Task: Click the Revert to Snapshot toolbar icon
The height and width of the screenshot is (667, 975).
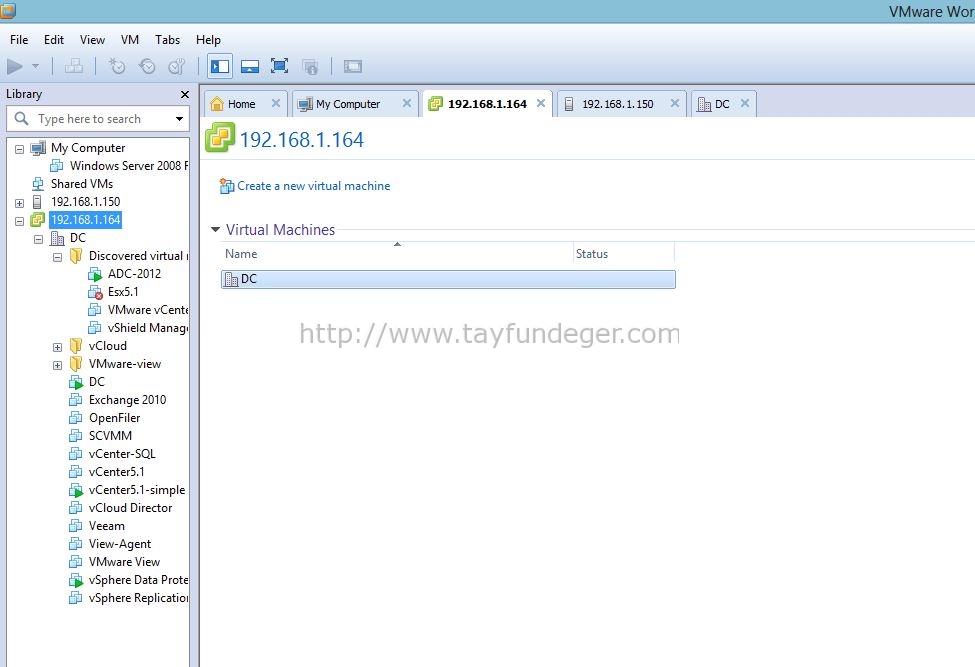Action: (x=147, y=66)
